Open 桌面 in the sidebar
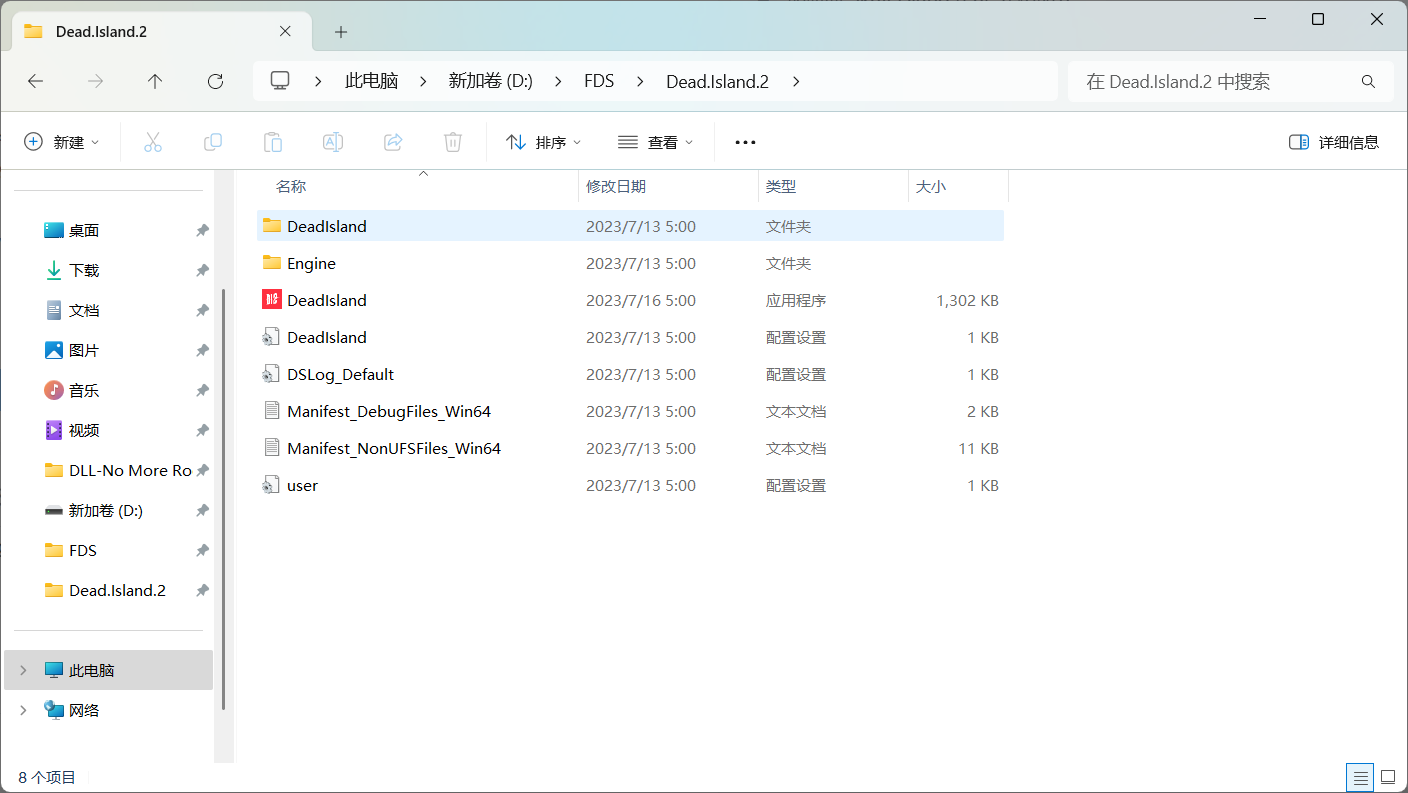The height and width of the screenshot is (793, 1408). pos(84,230)
